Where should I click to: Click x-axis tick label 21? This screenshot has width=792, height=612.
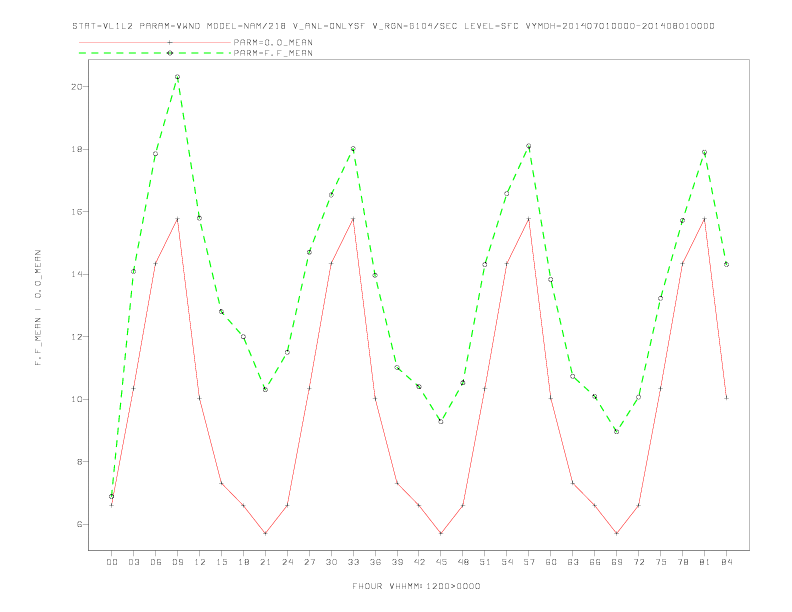(x=265, y=562)
